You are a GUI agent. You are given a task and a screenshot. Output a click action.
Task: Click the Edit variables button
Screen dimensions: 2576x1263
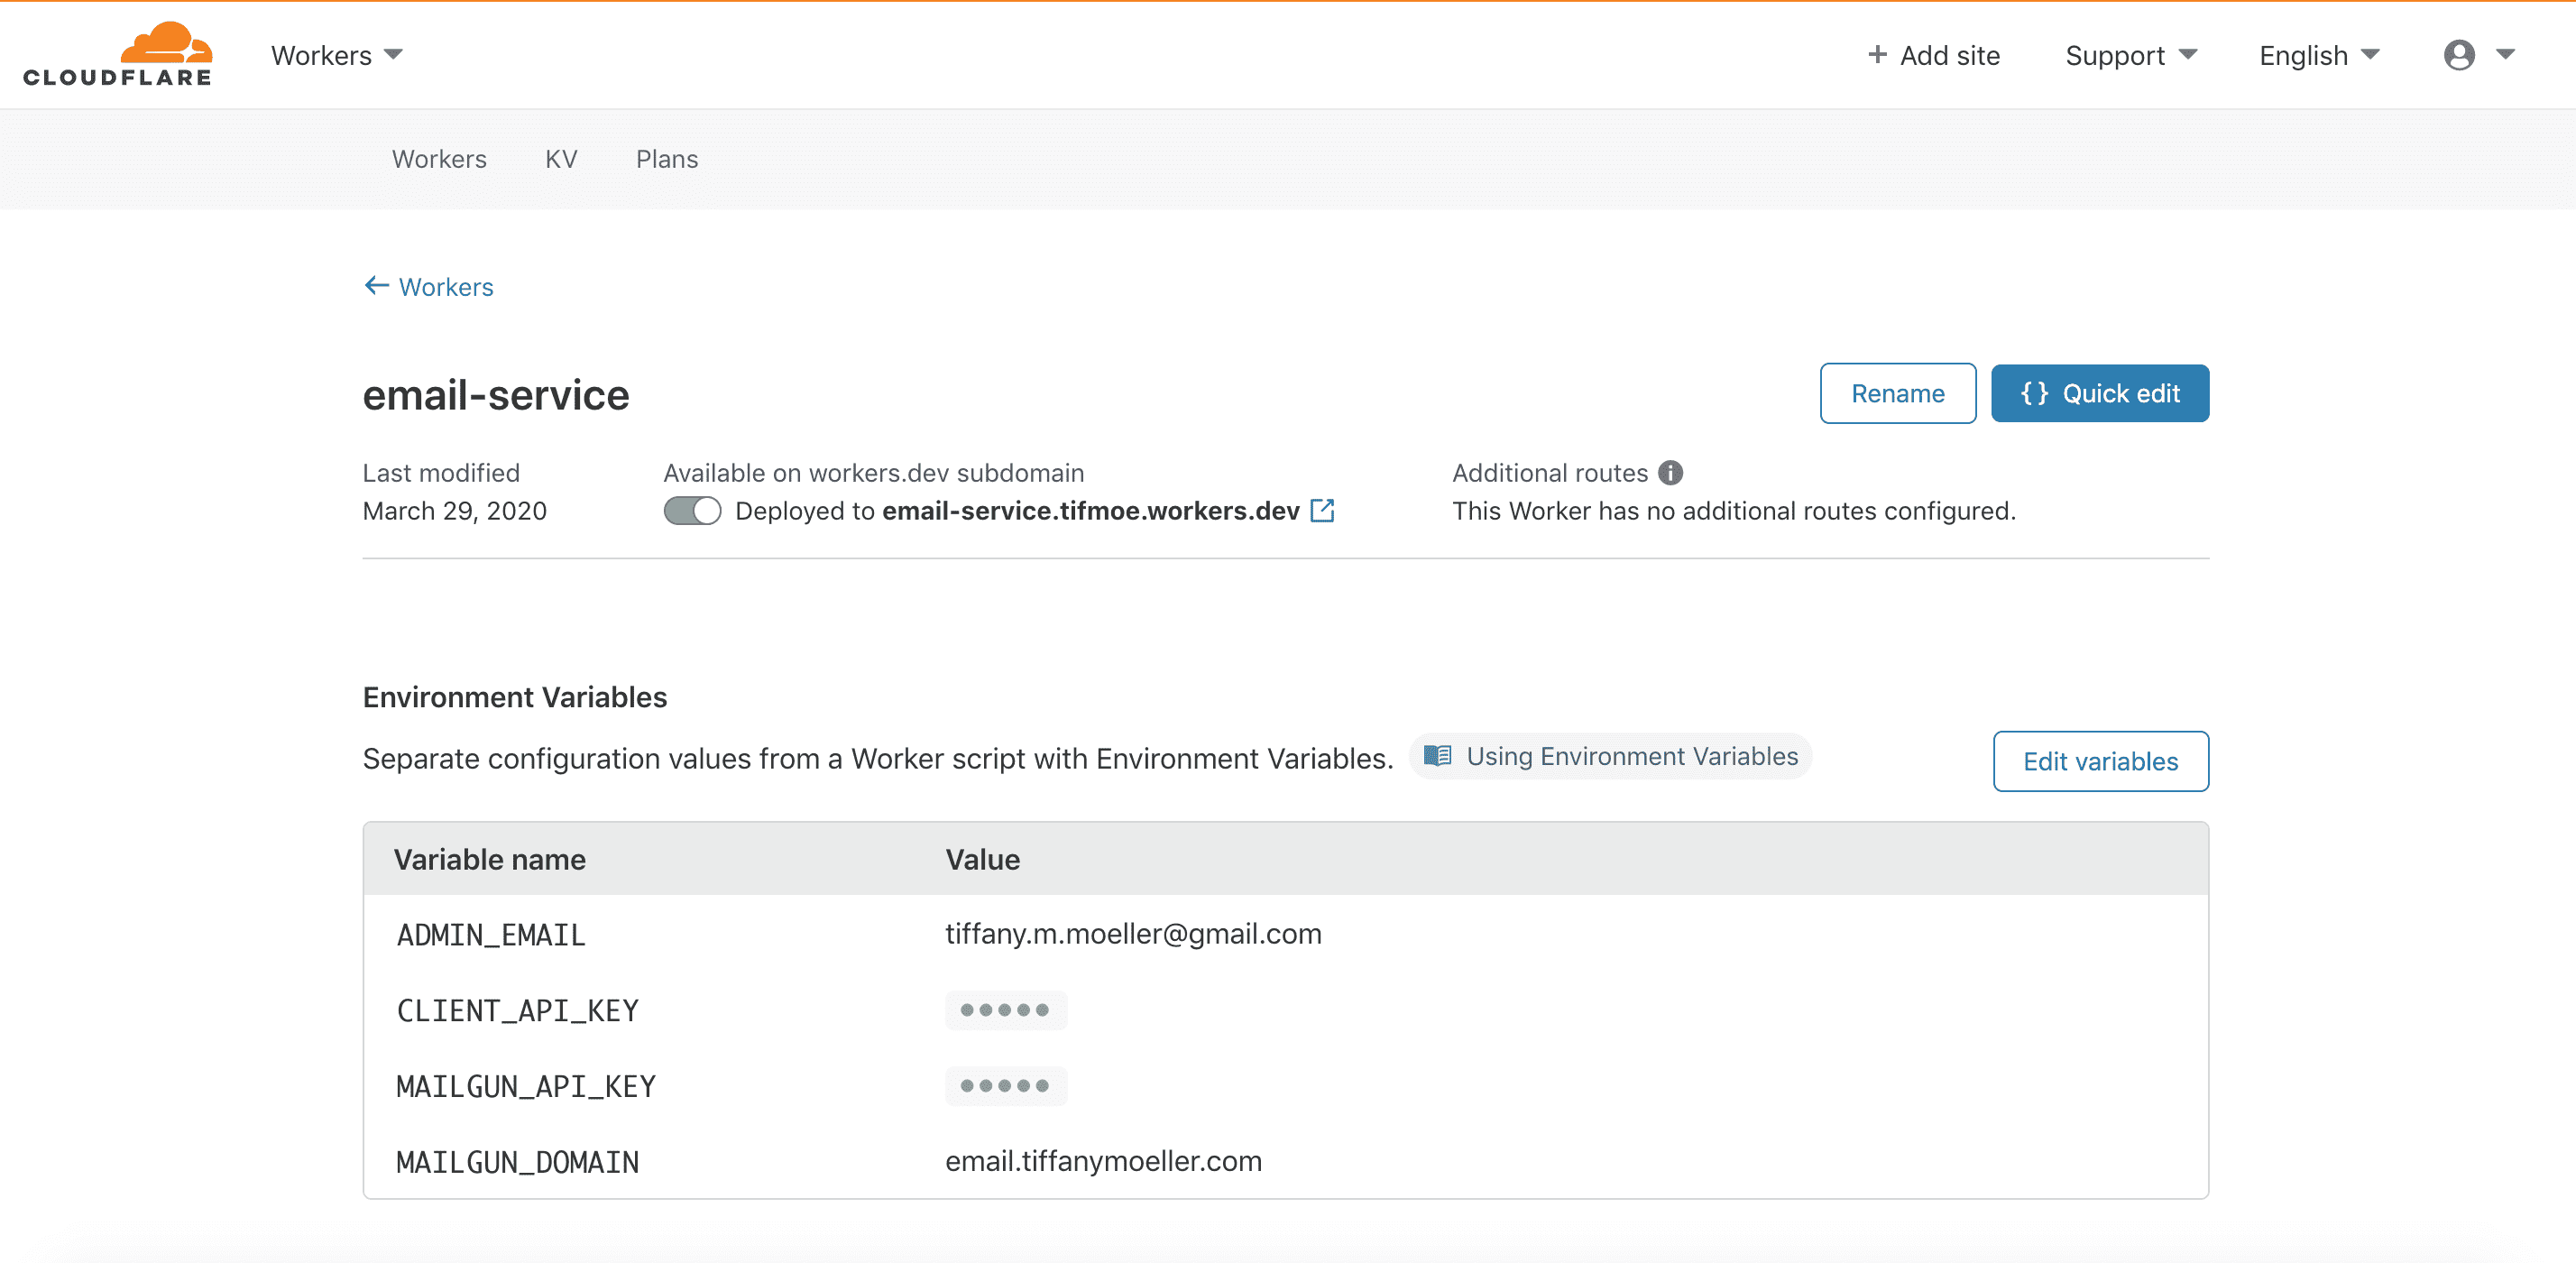[2100, 761]
